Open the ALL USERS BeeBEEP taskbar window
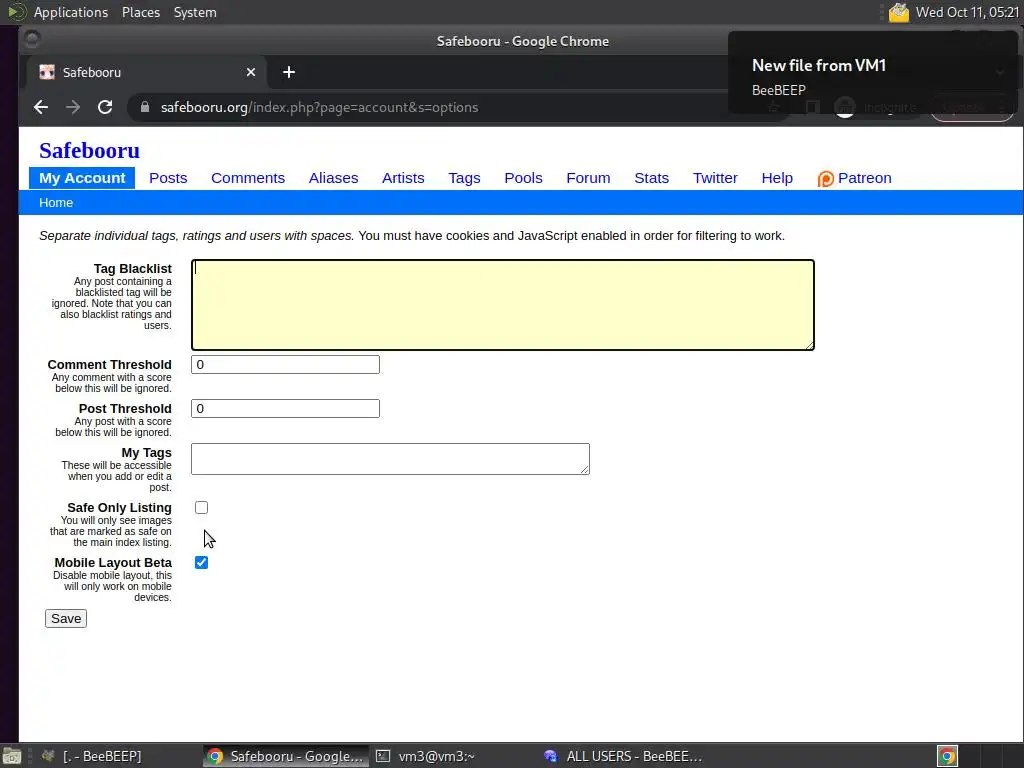Image resolution: width=1024 pixels, height=768 pixels. click(622, 756)
